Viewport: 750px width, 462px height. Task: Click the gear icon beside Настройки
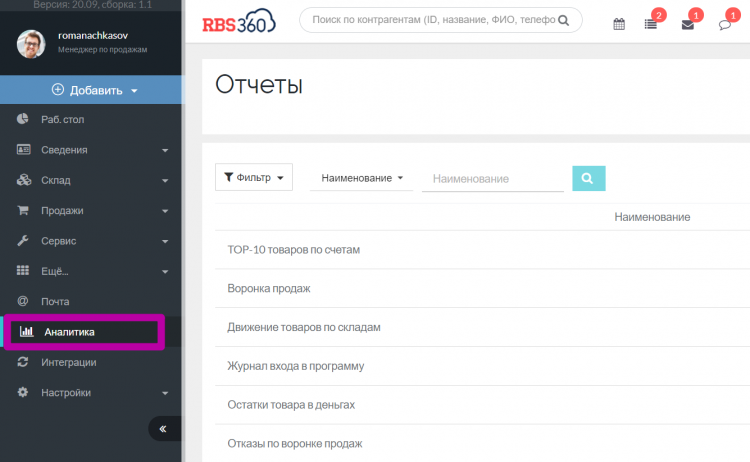click(22, 392)
